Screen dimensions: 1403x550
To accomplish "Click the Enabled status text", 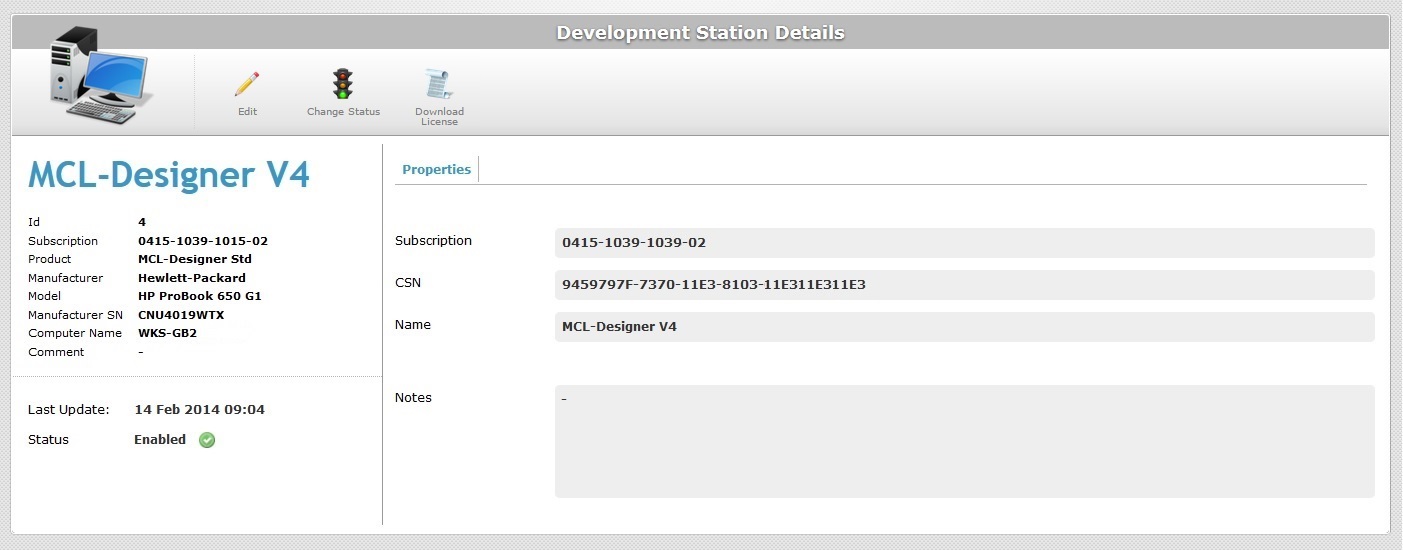I will click(160, 440).
